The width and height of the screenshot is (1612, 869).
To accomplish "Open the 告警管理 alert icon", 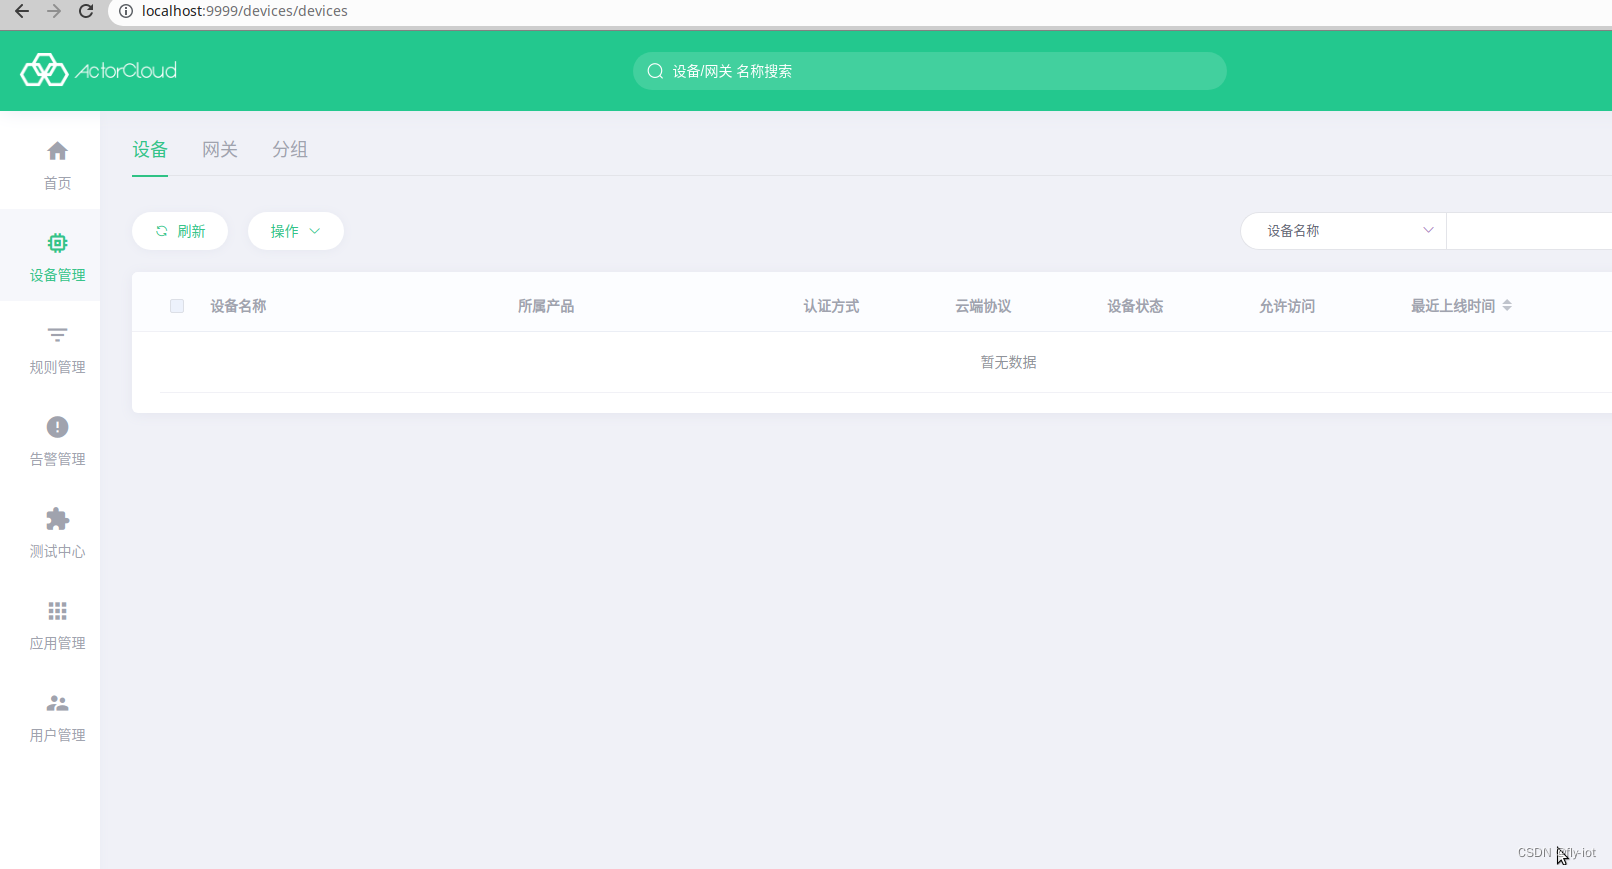I will point(57,427).
